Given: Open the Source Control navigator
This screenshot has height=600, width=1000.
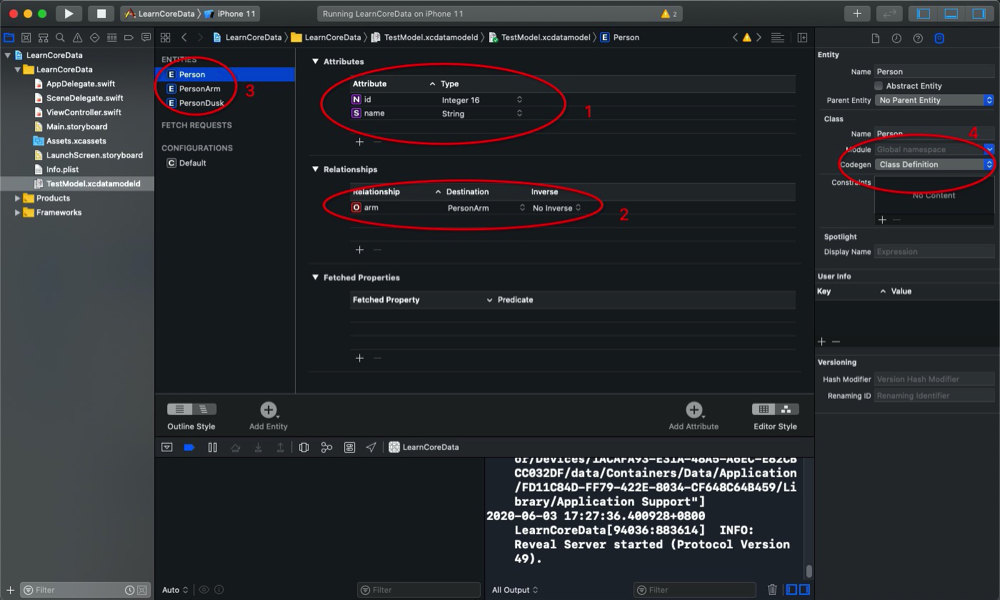Looking at the screenshot, I should click(26, 38).
